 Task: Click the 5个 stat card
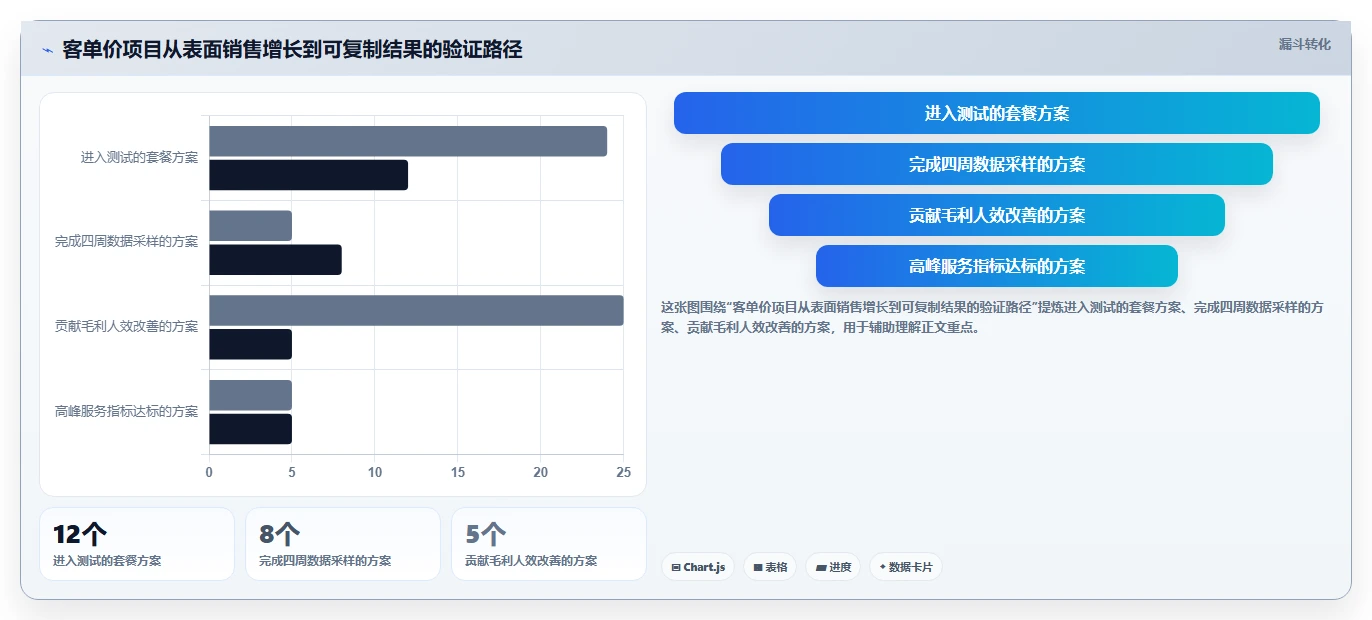pos(549,544)
